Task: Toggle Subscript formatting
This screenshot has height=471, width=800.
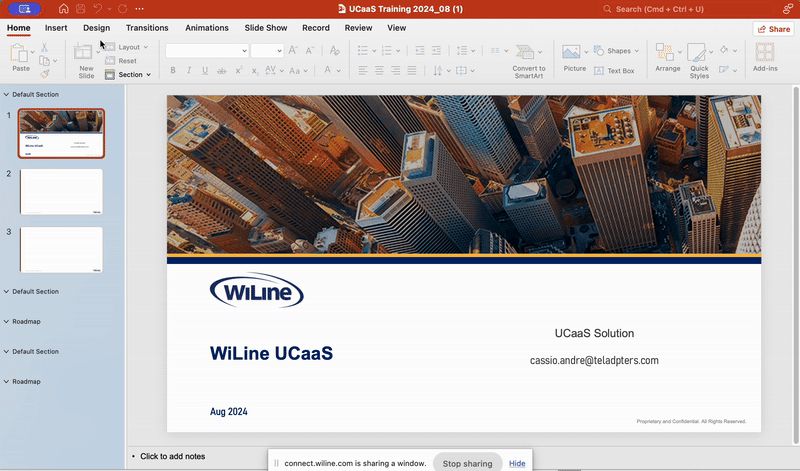Action: coord(255,70)
